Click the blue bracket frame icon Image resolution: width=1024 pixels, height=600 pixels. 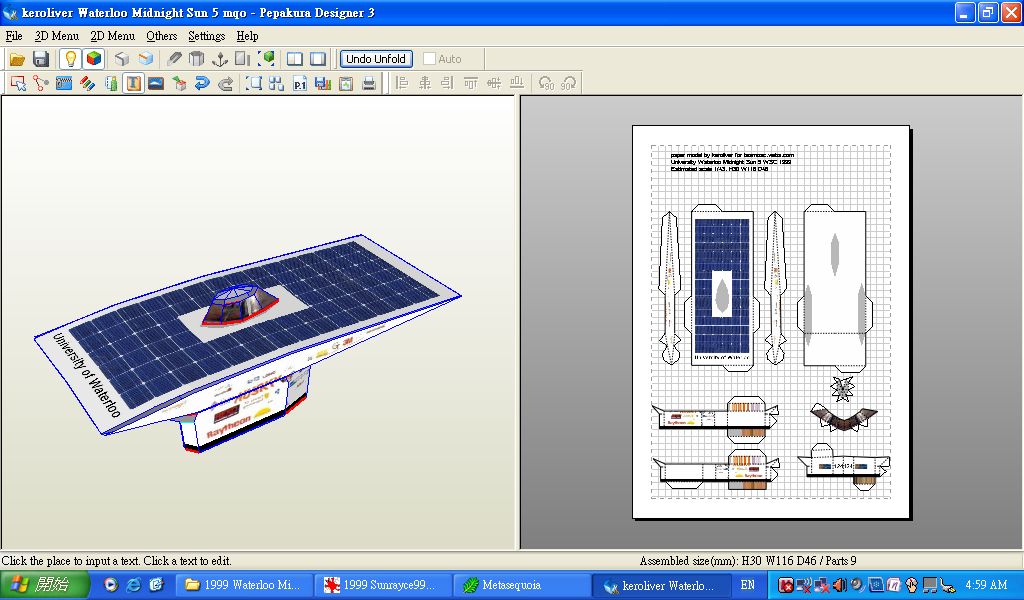coord(253,84)
